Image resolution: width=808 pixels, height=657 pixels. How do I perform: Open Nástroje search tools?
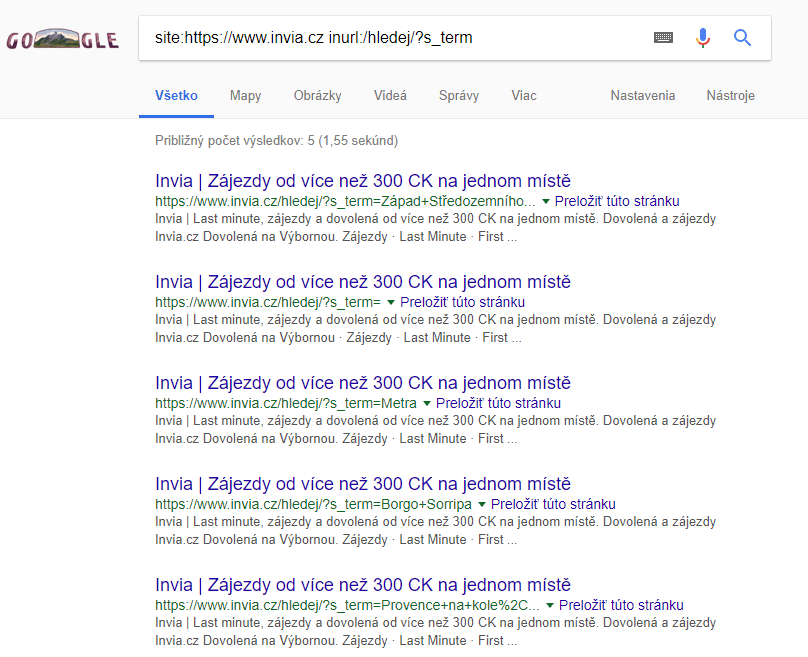click(x=730, y=96)
